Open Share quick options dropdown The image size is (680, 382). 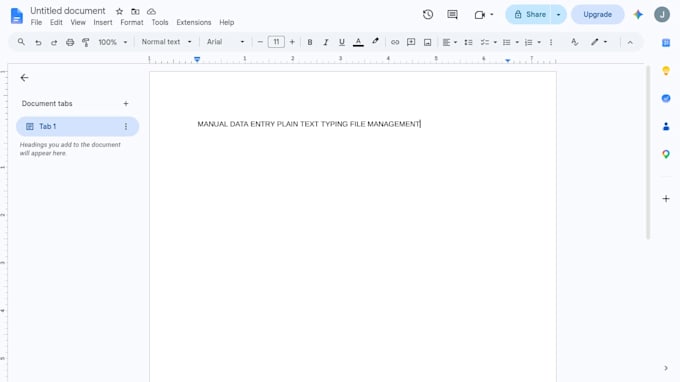pyautogui.click(x=559, y=14)
